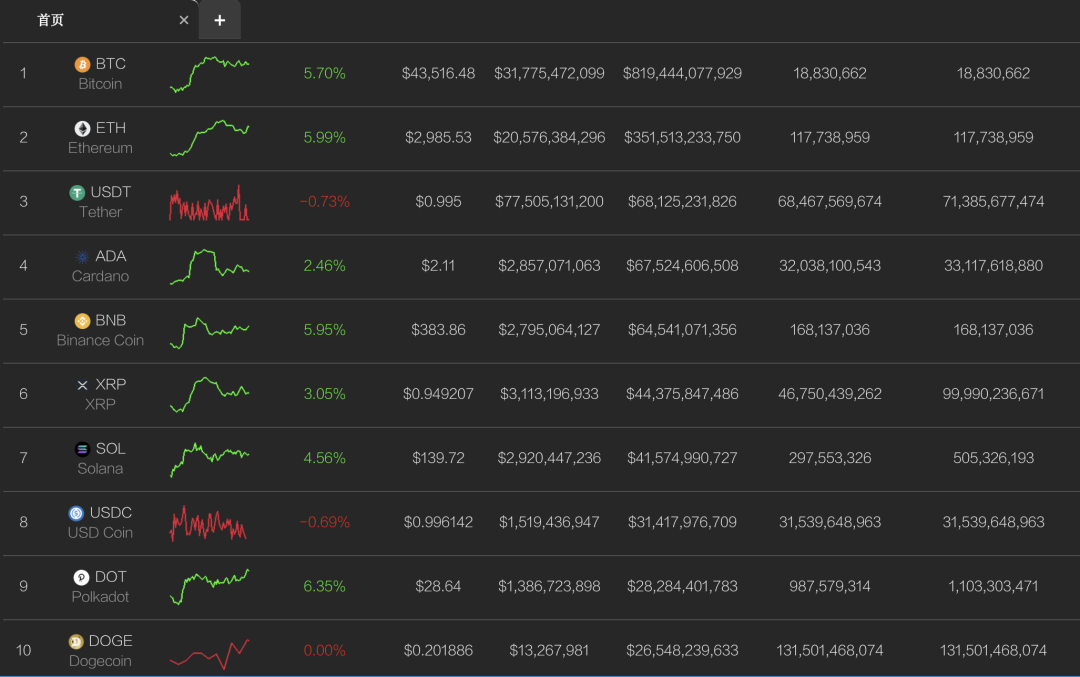Viewport: 1080px width, 677px height.
Task: Click the $77,505,131,200 USDT volume
Action: [x=549, y=202]
